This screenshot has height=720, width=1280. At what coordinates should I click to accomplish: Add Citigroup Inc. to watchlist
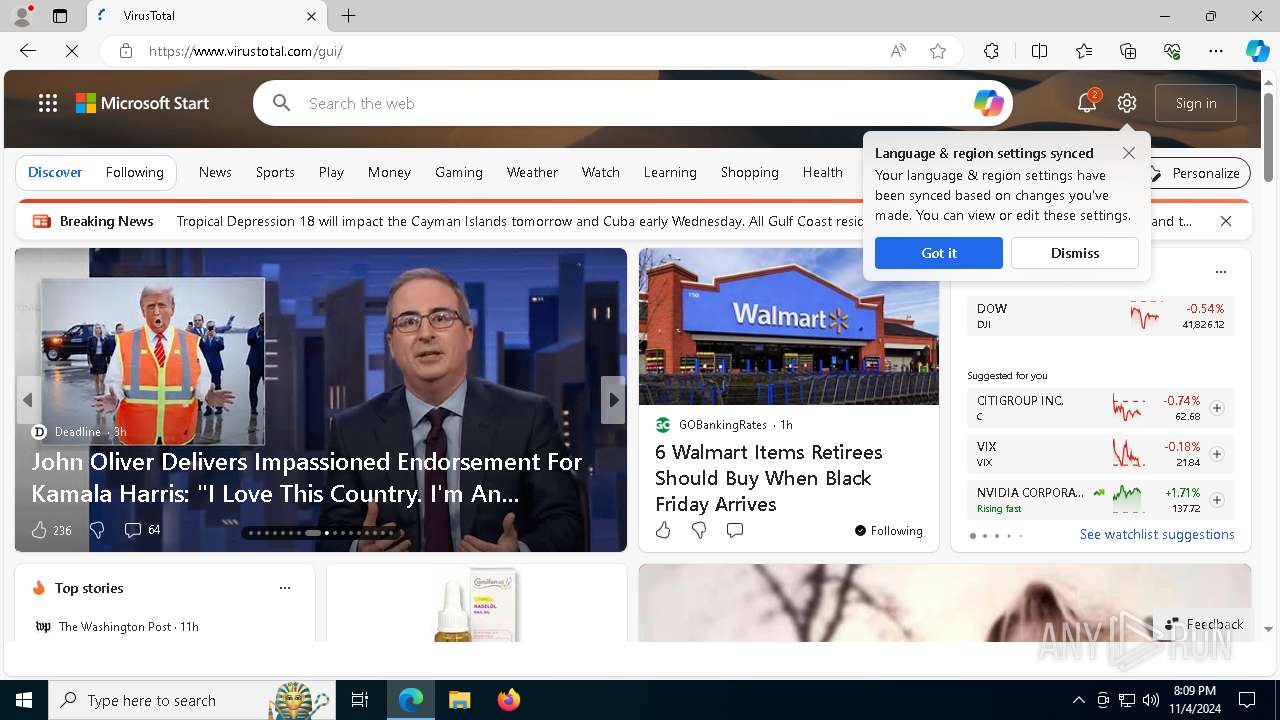tap(1217, 408)
